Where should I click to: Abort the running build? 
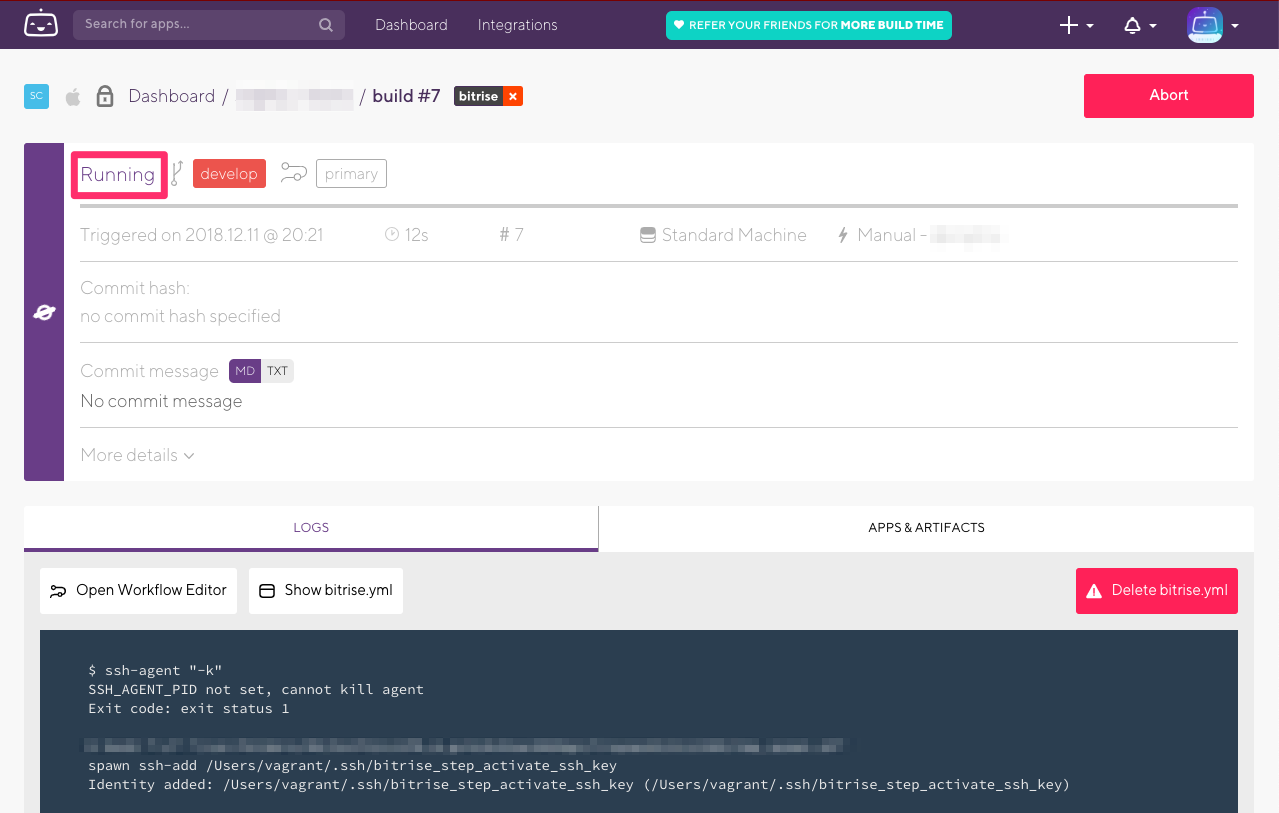(x=1168, y=95)
